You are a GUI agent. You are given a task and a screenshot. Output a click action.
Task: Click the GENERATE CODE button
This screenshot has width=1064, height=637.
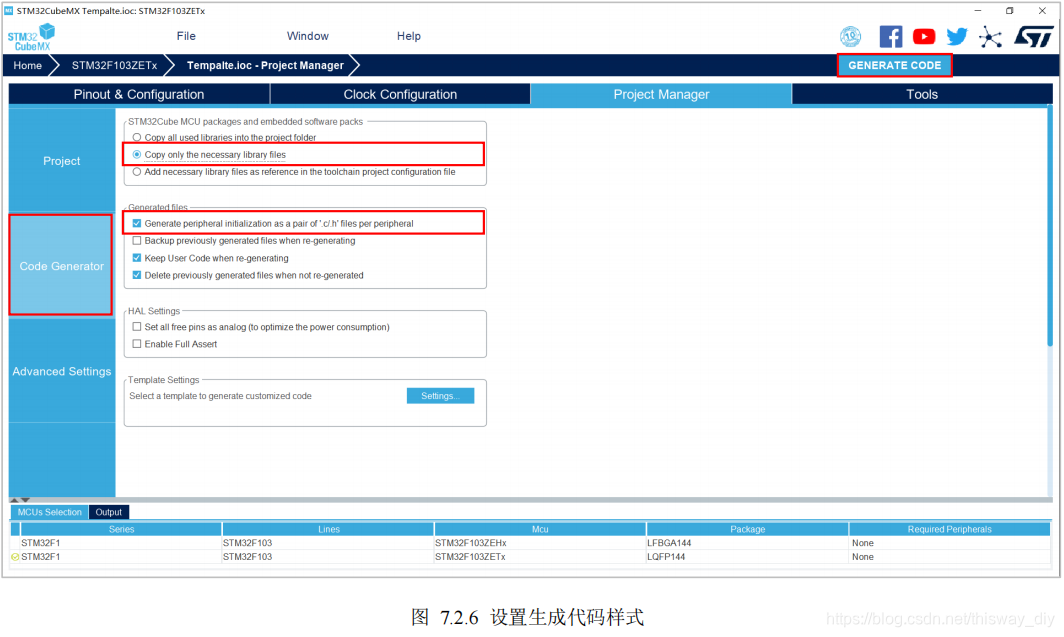pos(894,66)
